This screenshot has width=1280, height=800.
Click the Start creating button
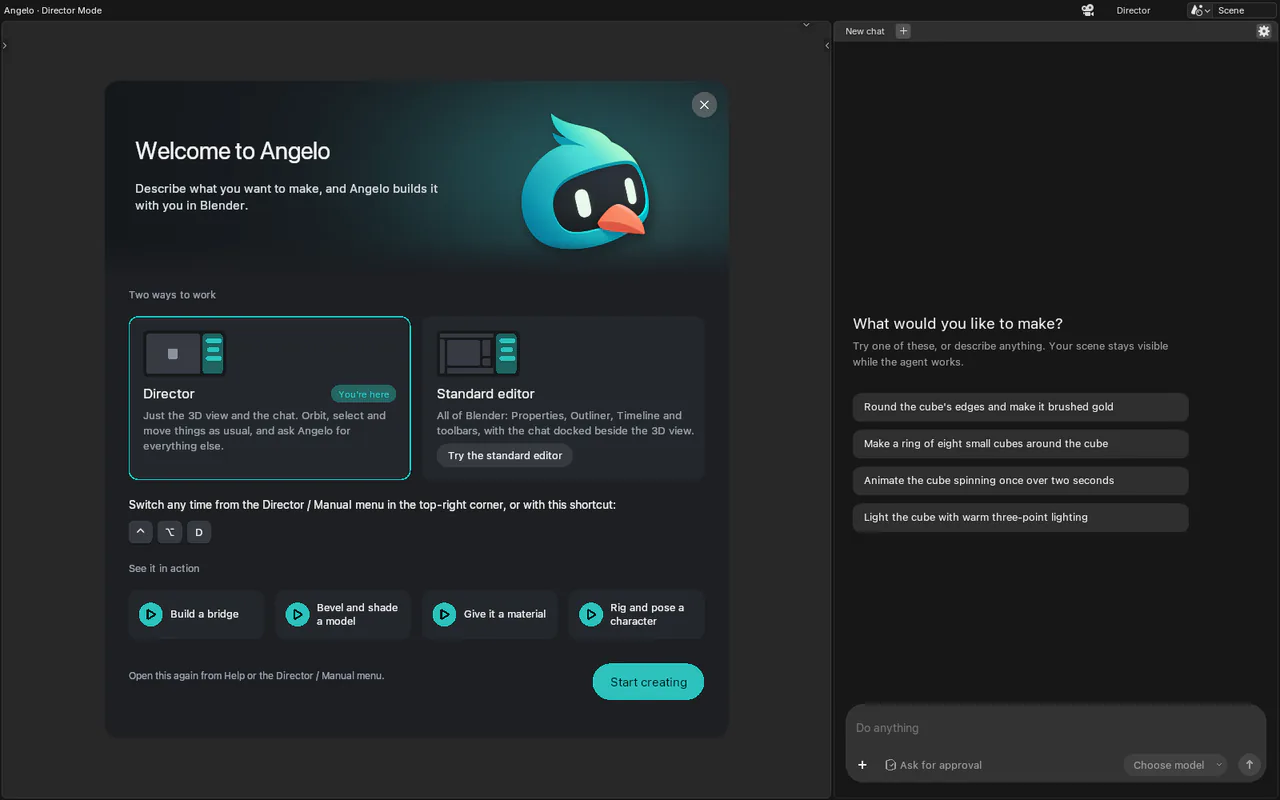pyautogui.click(x=648, y=682)
